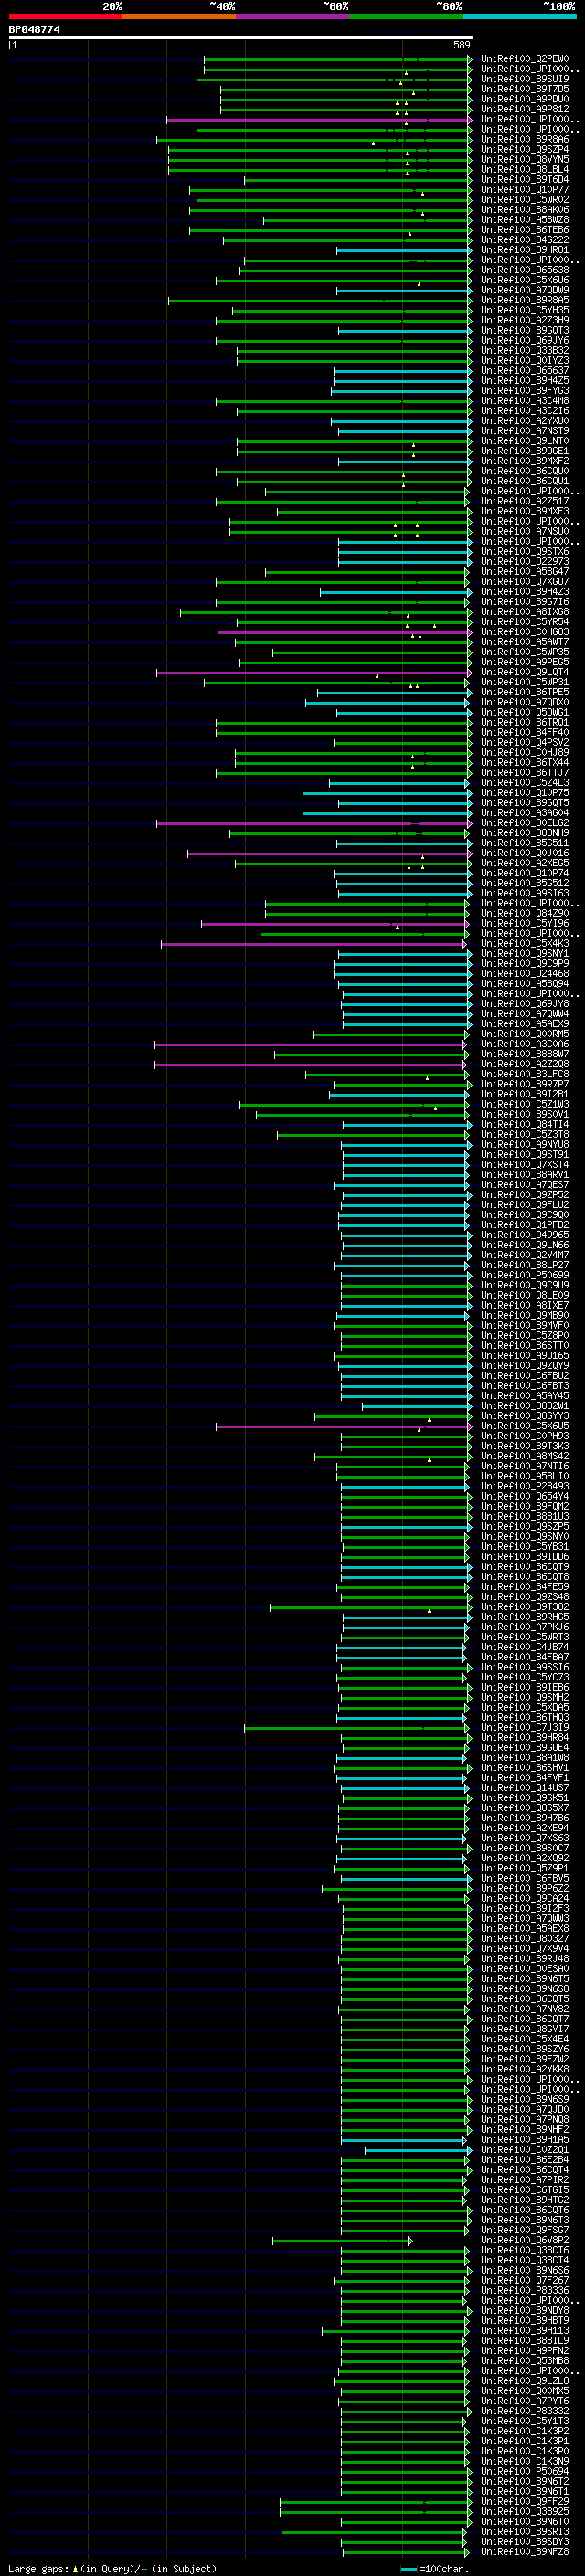
Task: Click short green bar for UniRef100_Q6V8P2
Action: [342, 2241]
